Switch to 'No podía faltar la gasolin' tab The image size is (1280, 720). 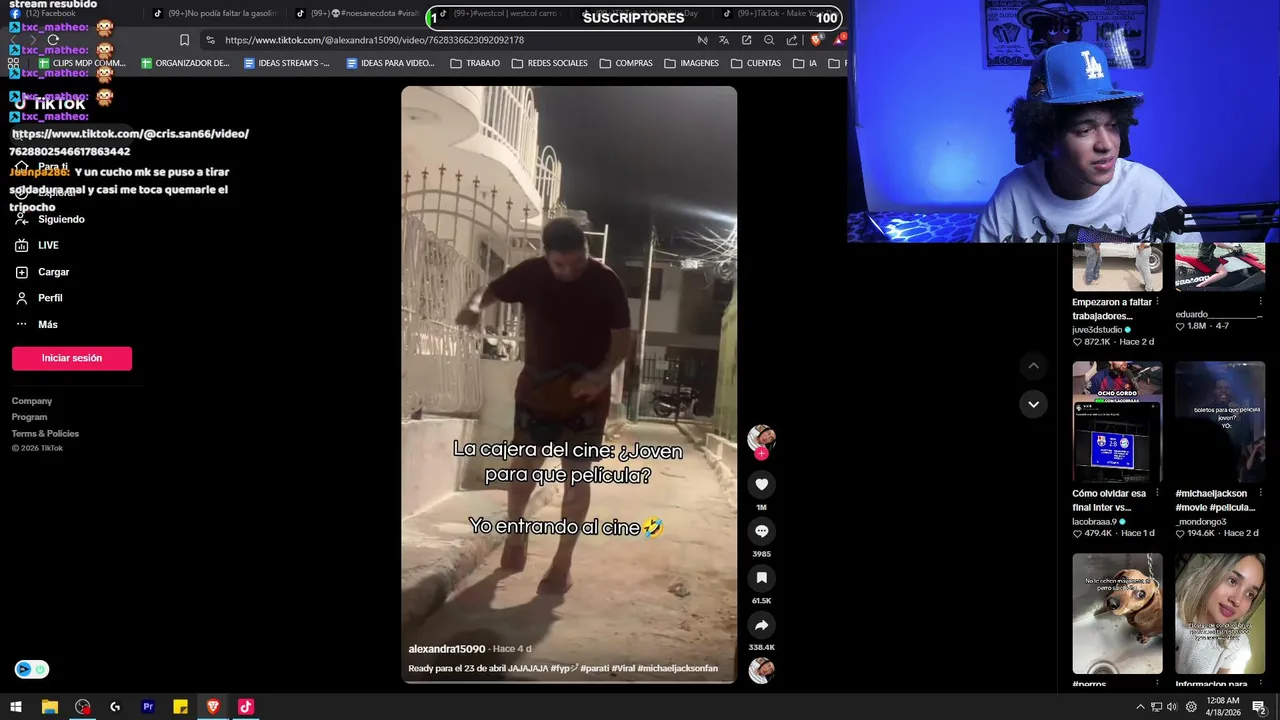tap(213, 14)
